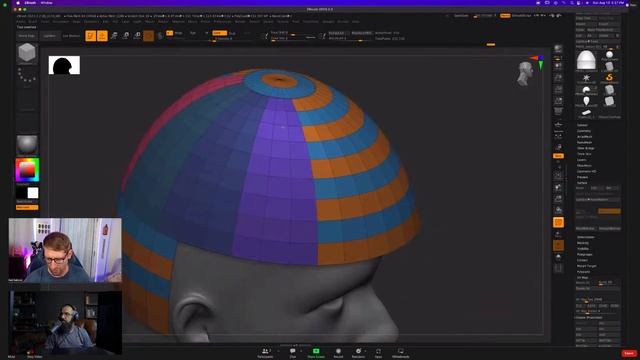This screenshot has height=360, width=640.
Task: Toggle Edit mode button
Action: [x=91, y=36]
